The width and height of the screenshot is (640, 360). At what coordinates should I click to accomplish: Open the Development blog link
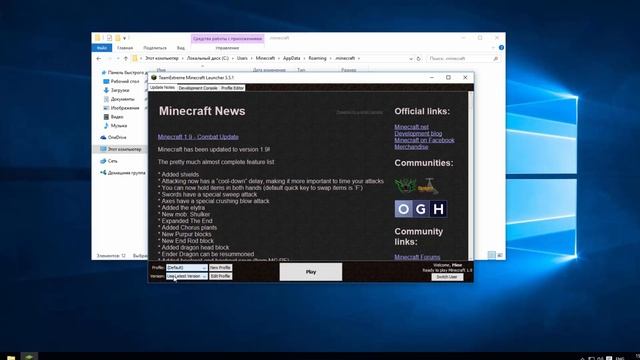[x=418, y=133]
